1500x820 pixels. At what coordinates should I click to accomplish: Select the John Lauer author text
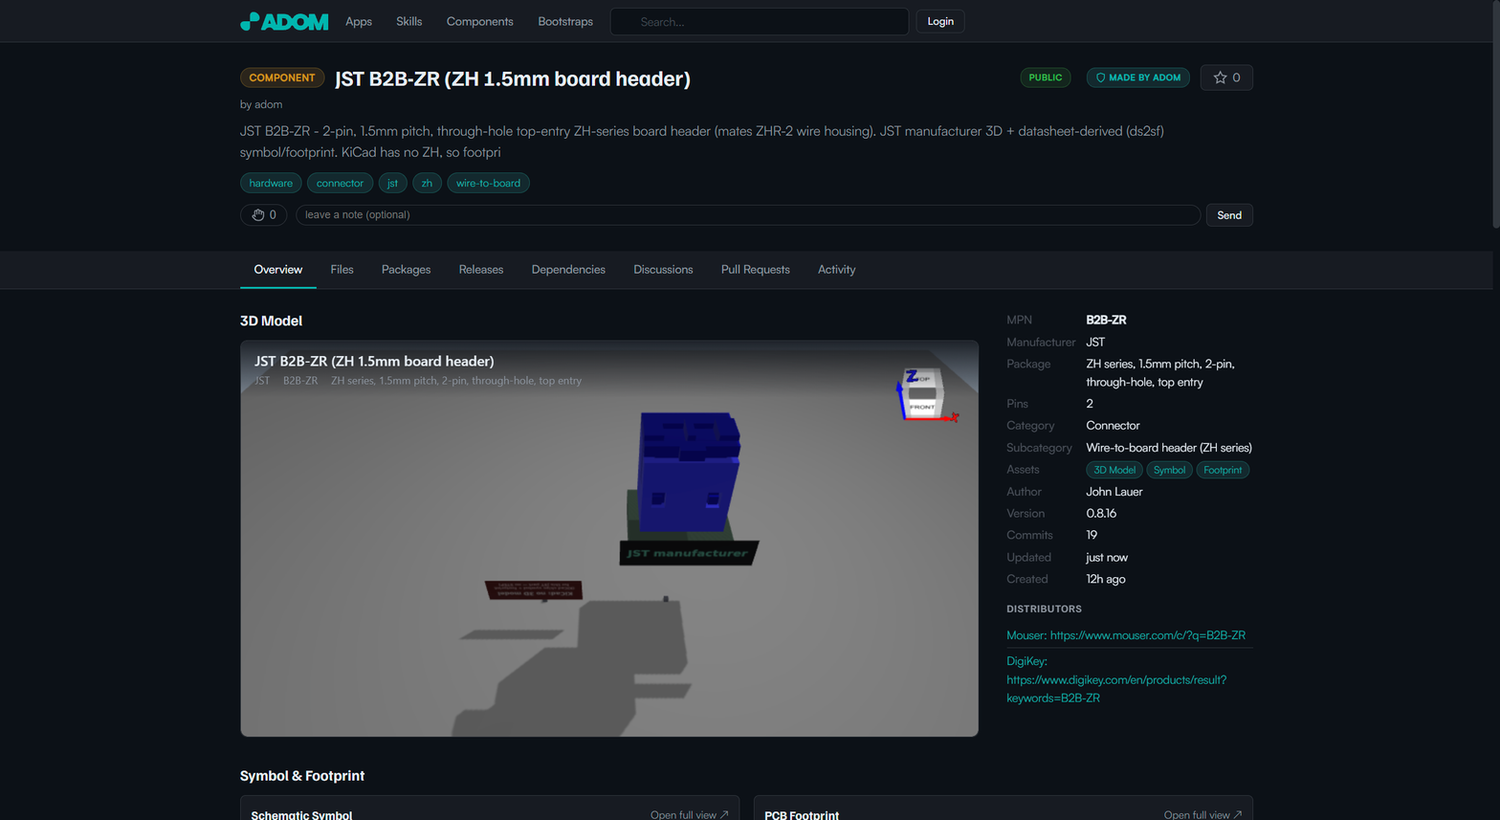(1114, 492)
